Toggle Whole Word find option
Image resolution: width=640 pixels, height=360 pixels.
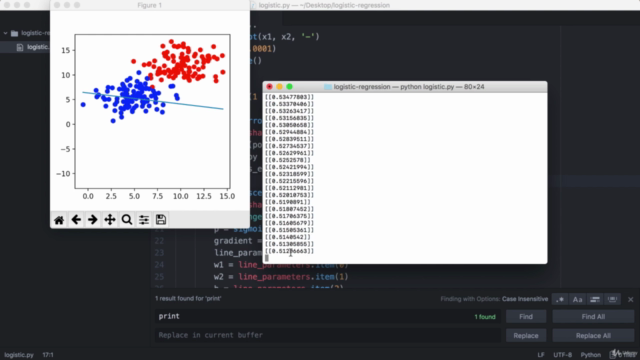pos(612,299)
